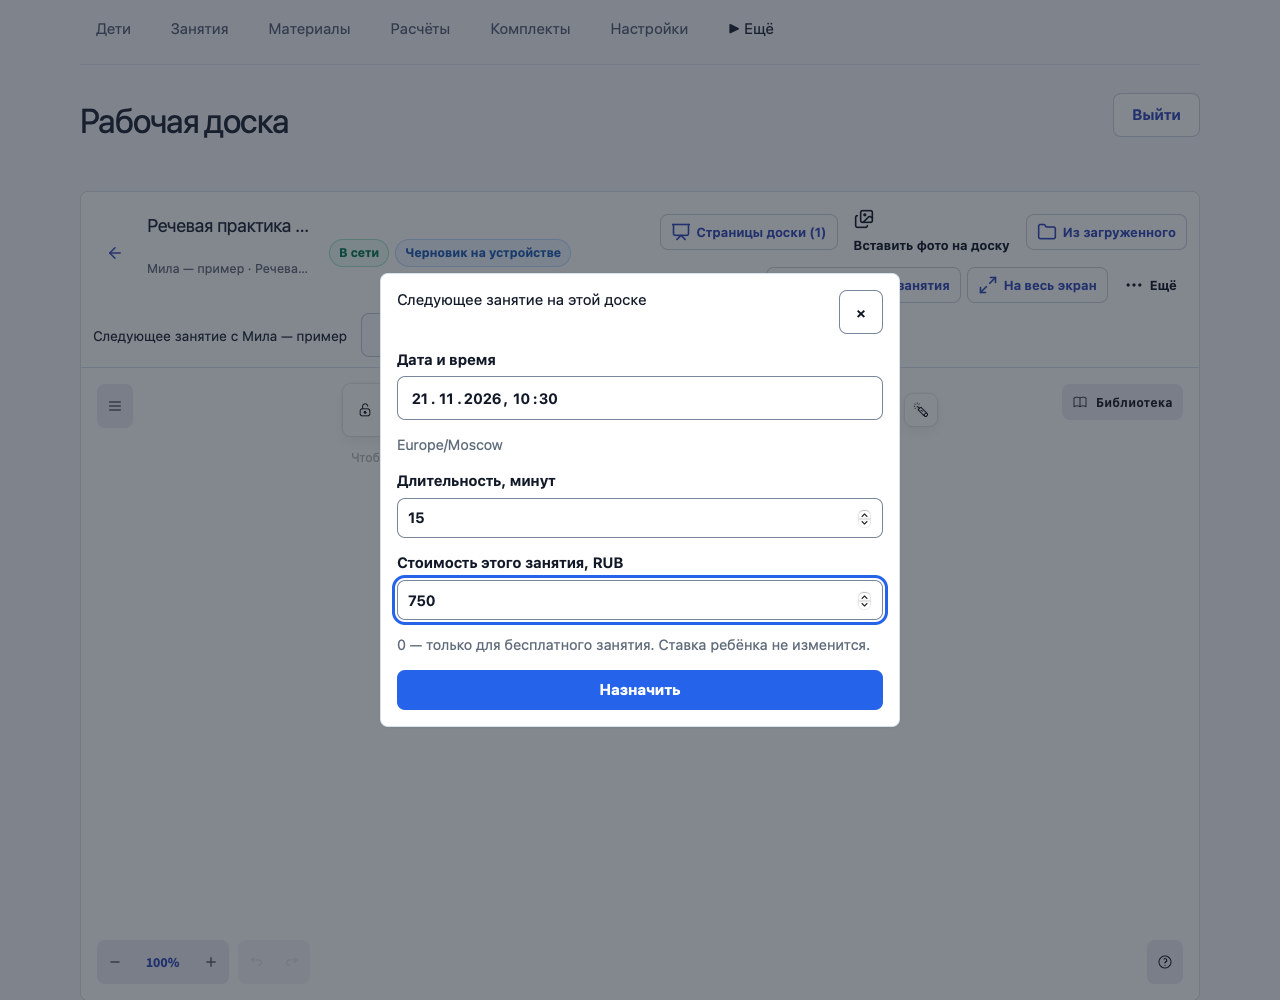This screenshot has width=1280, height=1000.
Task: Click the paperclip icon on the toolbar
Action: pyautogui.click(x=921, y=410)
